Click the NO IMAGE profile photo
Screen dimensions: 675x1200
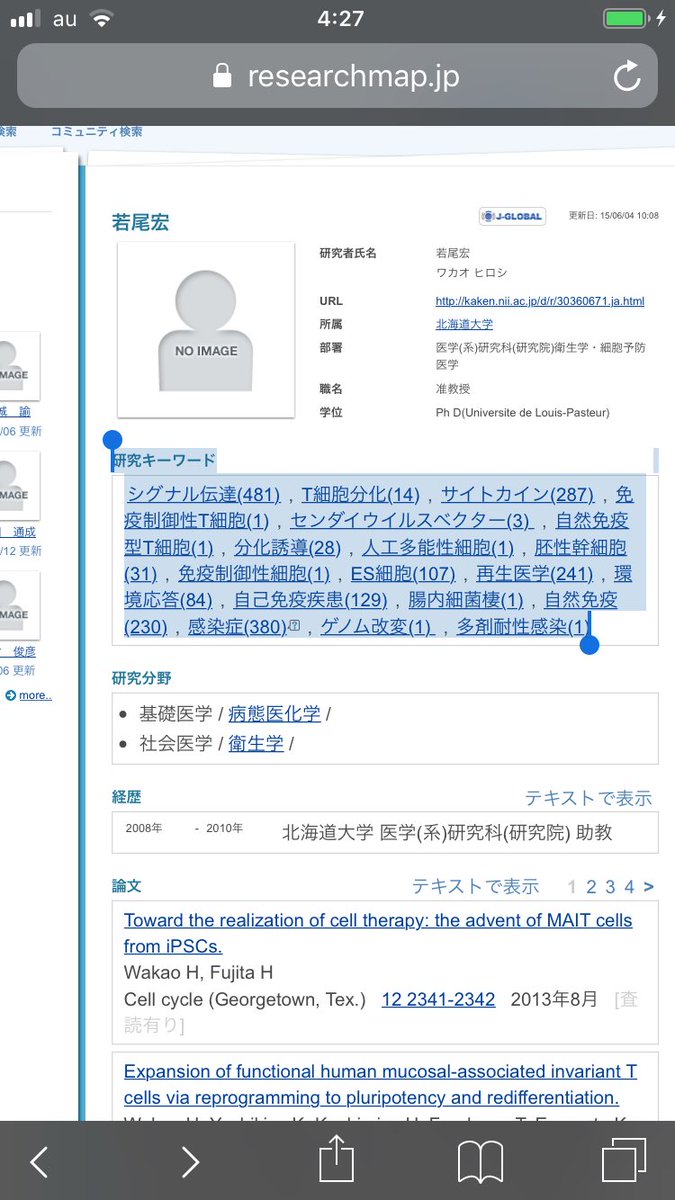206,329
